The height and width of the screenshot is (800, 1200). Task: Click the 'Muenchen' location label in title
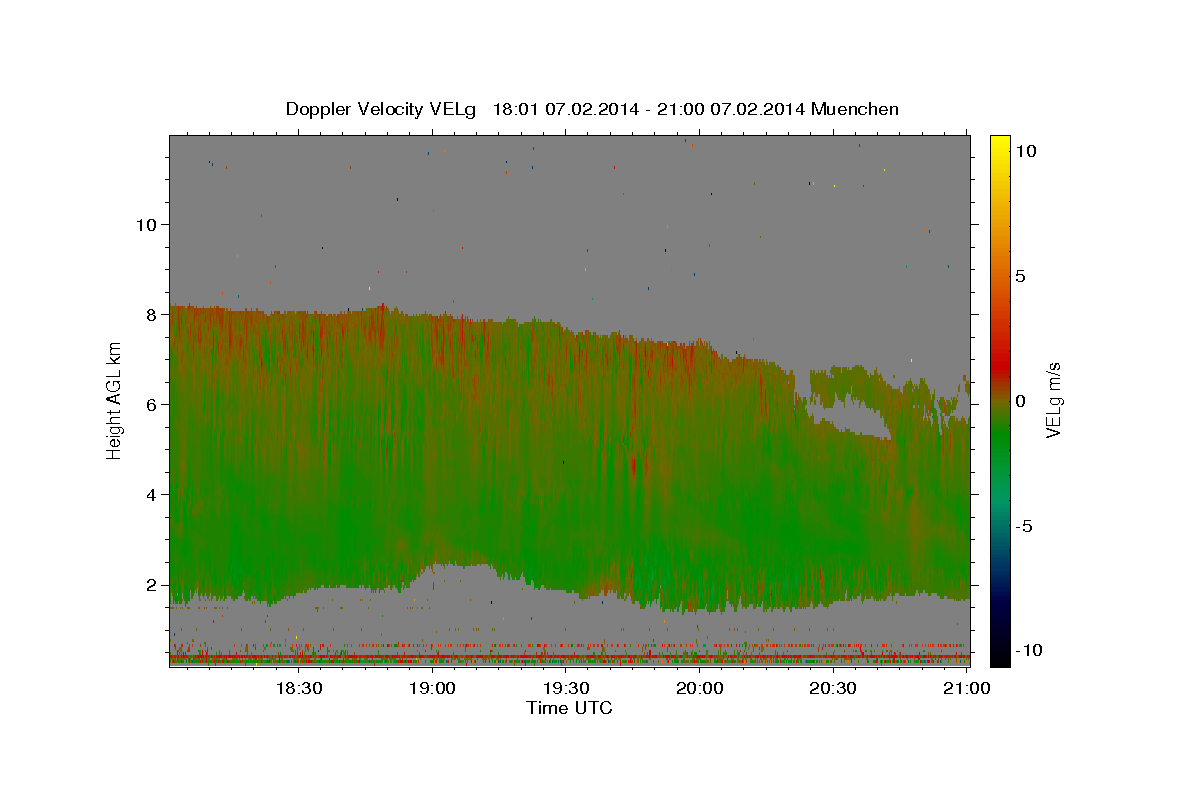(x=855, y=109)
